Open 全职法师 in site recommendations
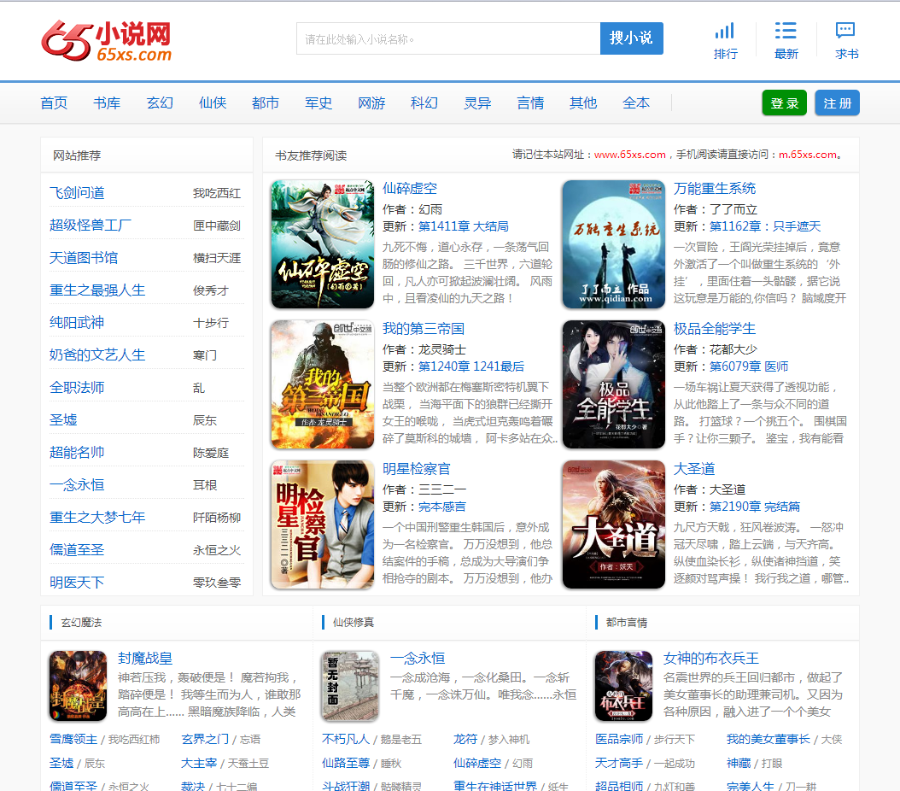Image resolution: width=900 pixels, height=791 pixels. [x=77, y=387]
